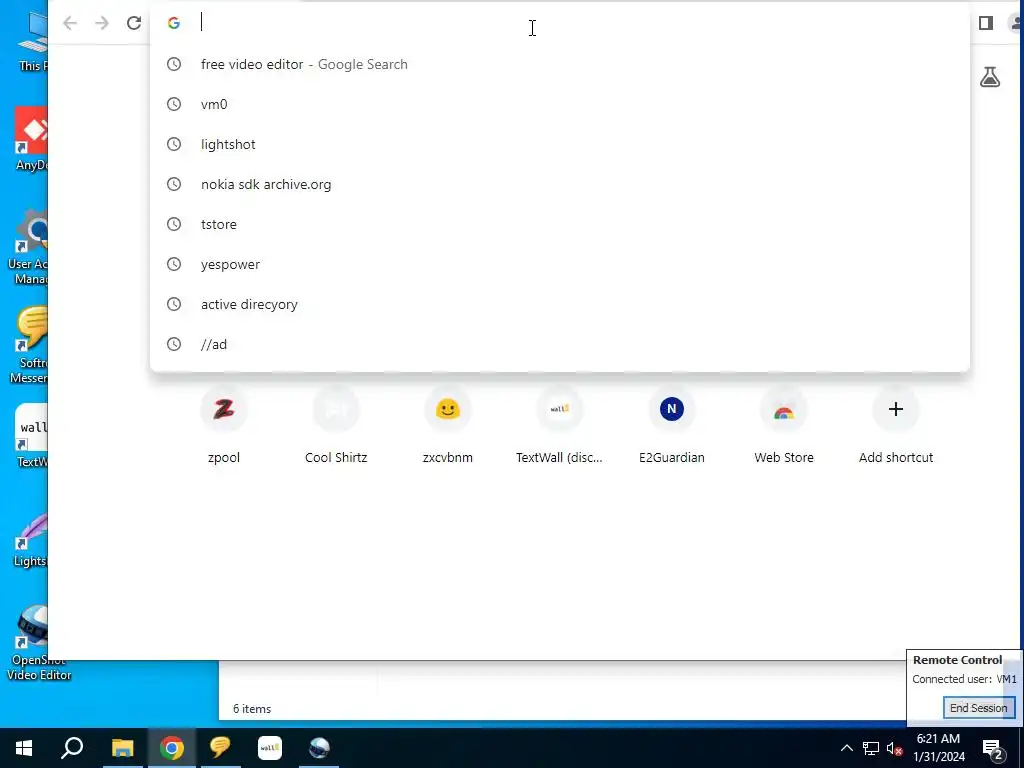Select the User Account Manager desktop icon
The width and height of the screenshot is (1024, 768).
coord(27,248)
